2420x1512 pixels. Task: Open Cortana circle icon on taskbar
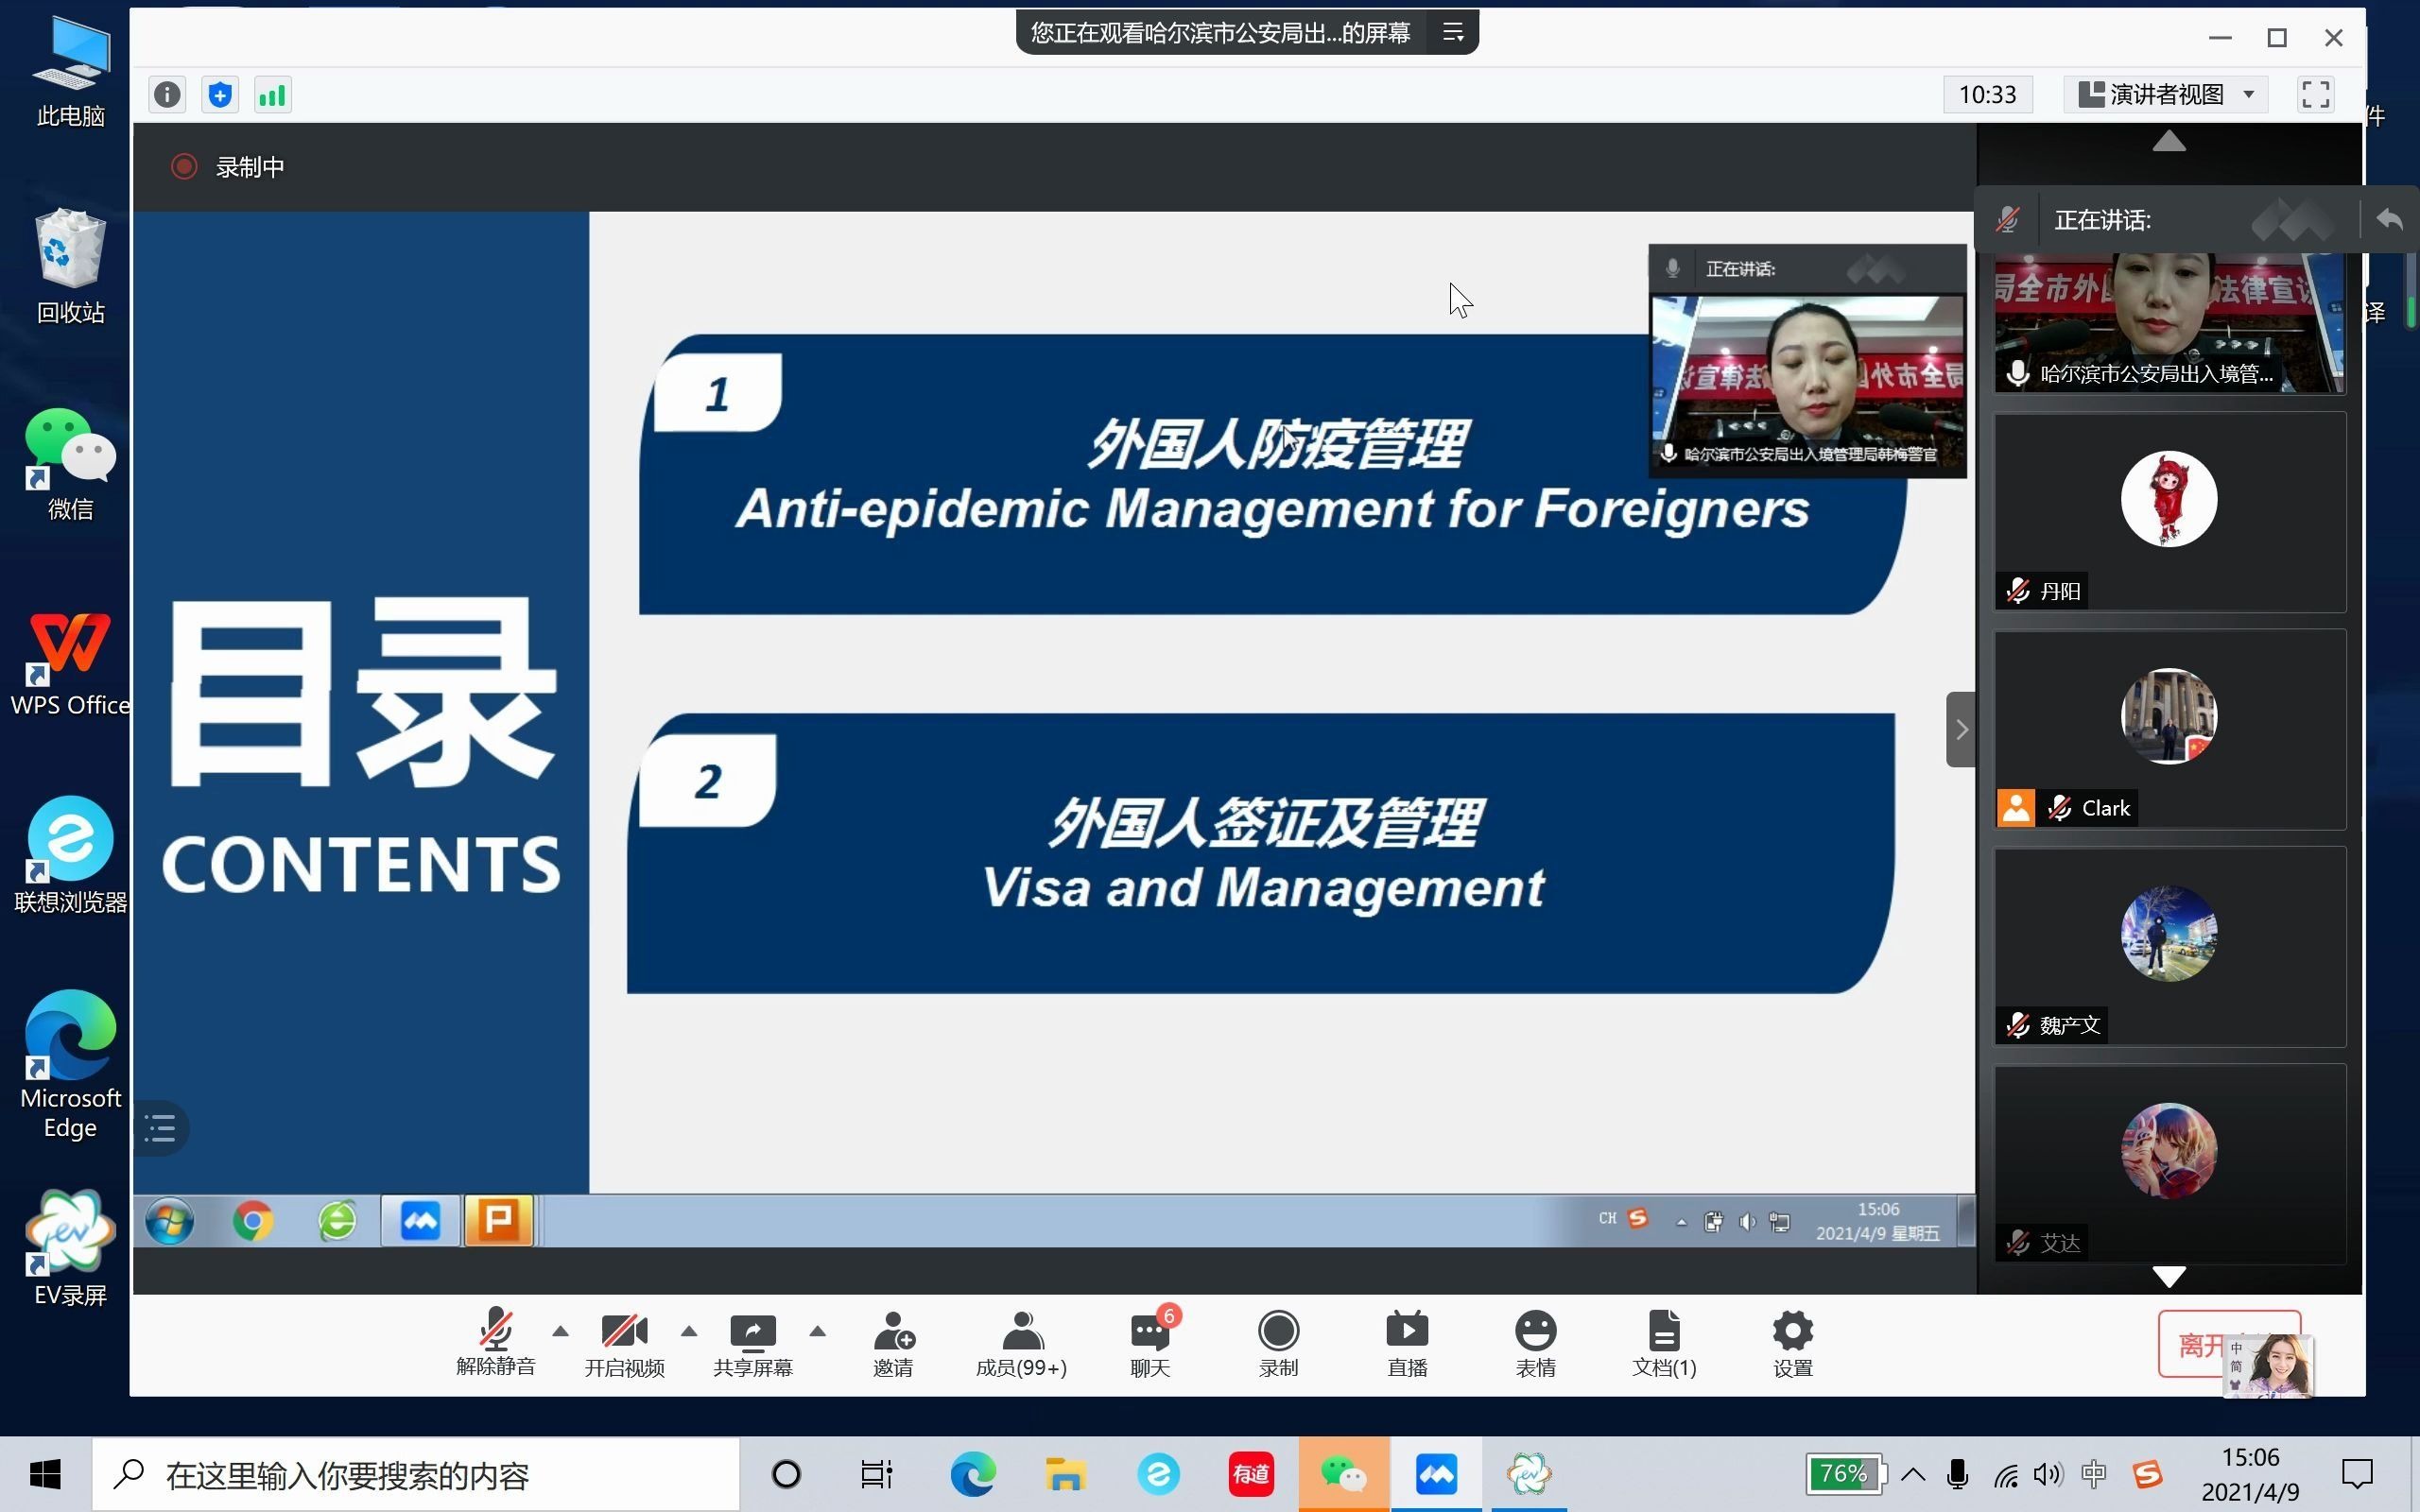click(x=786, y=1474)
